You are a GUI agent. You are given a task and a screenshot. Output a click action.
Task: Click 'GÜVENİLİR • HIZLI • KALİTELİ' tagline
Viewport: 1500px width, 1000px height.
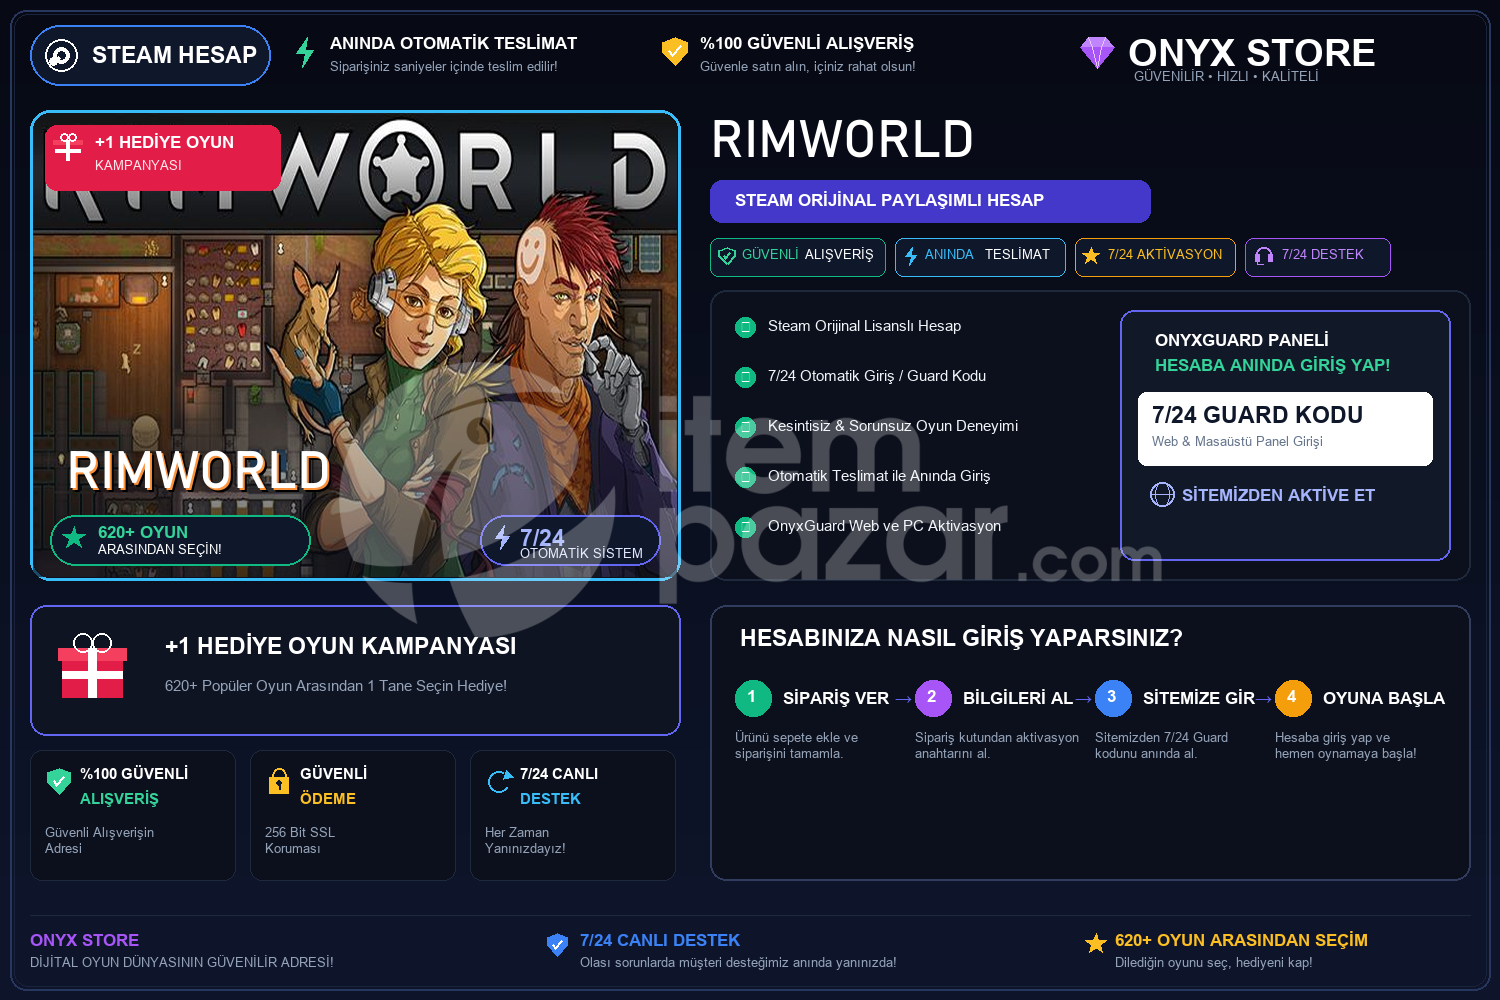[x=1226, y=77]
